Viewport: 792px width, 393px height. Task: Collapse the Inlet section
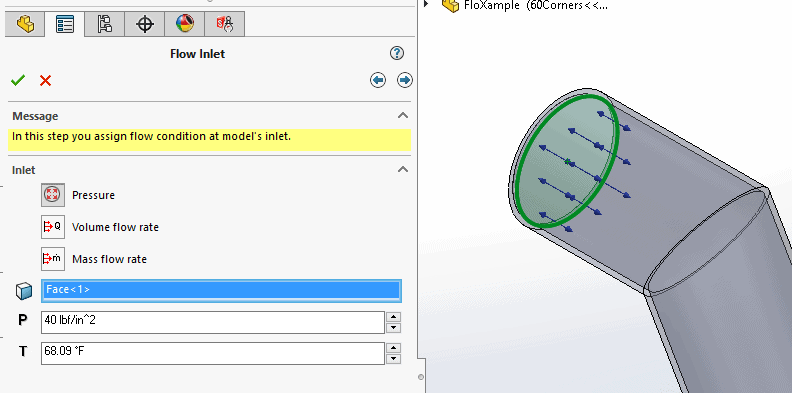(403, 170)
